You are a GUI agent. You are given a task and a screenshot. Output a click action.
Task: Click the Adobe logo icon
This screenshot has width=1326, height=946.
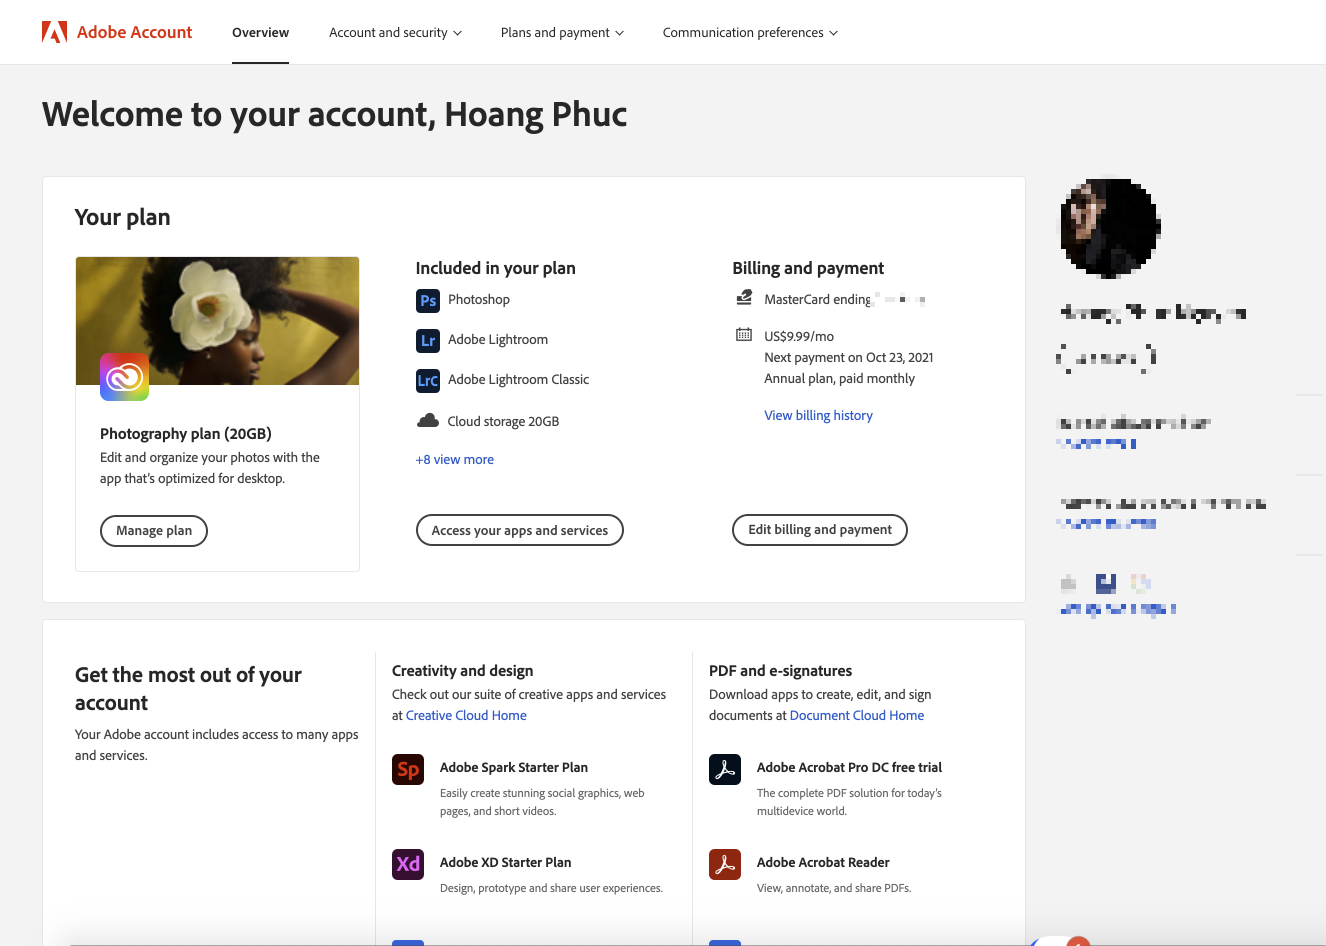[54, 32]
